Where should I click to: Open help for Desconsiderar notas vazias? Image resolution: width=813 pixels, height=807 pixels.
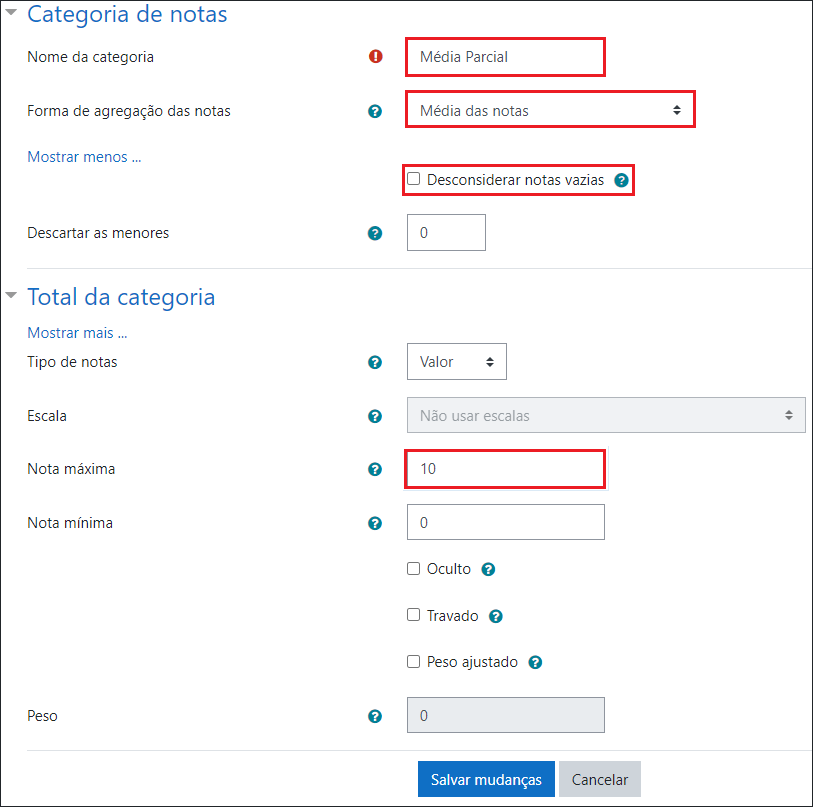tap(621, 180)
